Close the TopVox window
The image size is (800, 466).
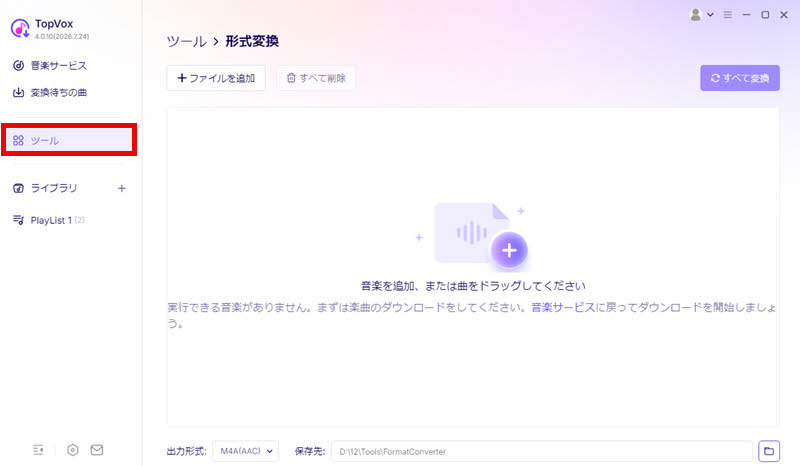(784, 15)
